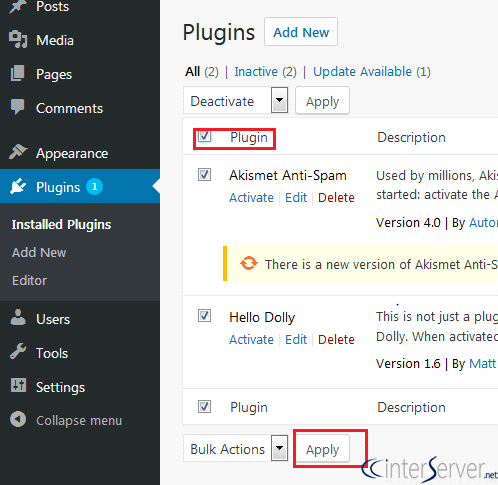The height and width of the screenshot is (485, 498).
Task: Filter by Update Available plugins
Action: (x=362, y=72)
